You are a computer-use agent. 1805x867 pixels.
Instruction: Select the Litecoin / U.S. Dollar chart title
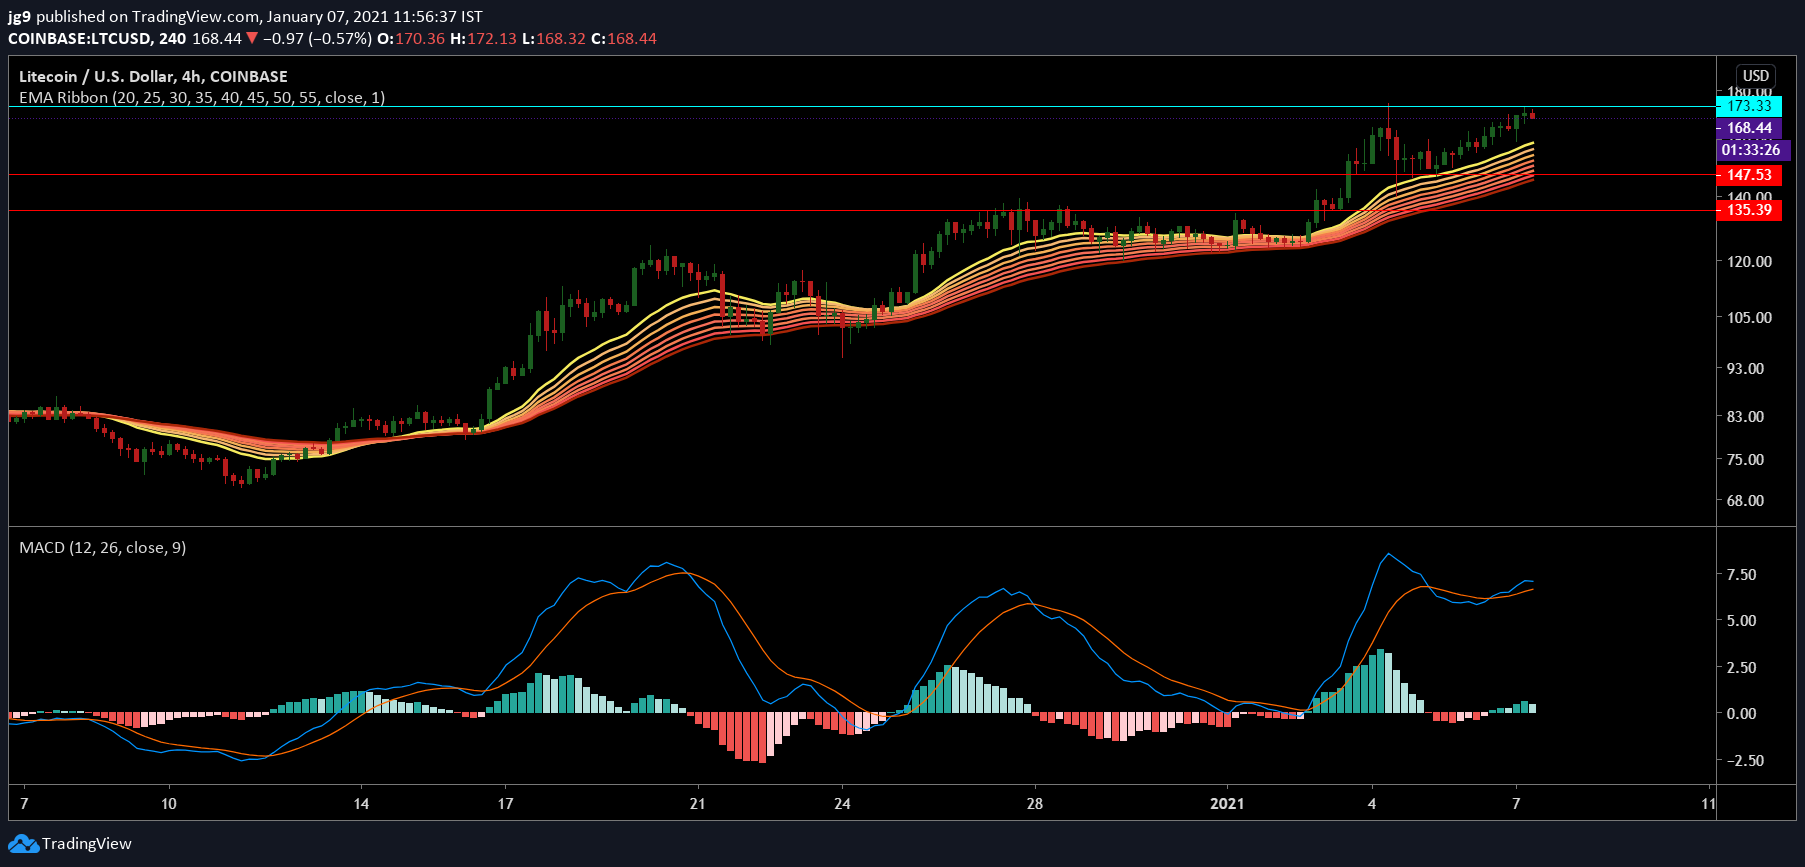coord(153,76)
